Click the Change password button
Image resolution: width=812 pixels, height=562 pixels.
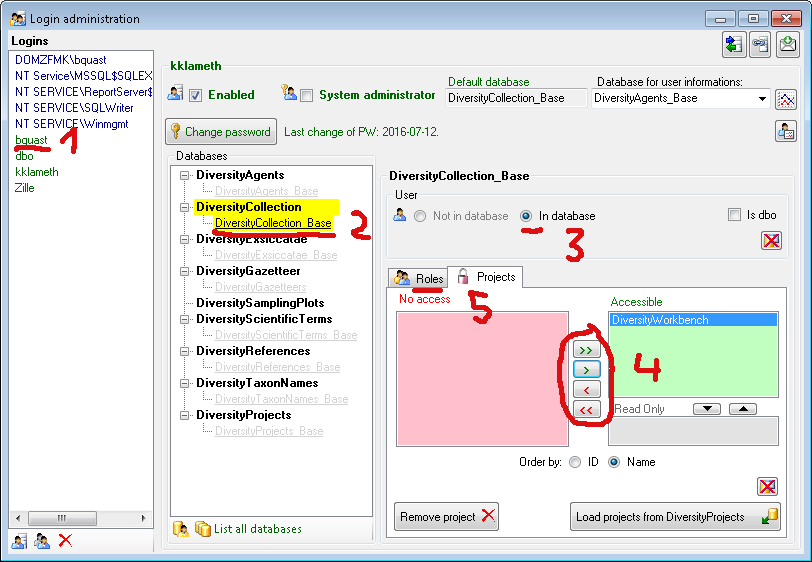[220, 131]
